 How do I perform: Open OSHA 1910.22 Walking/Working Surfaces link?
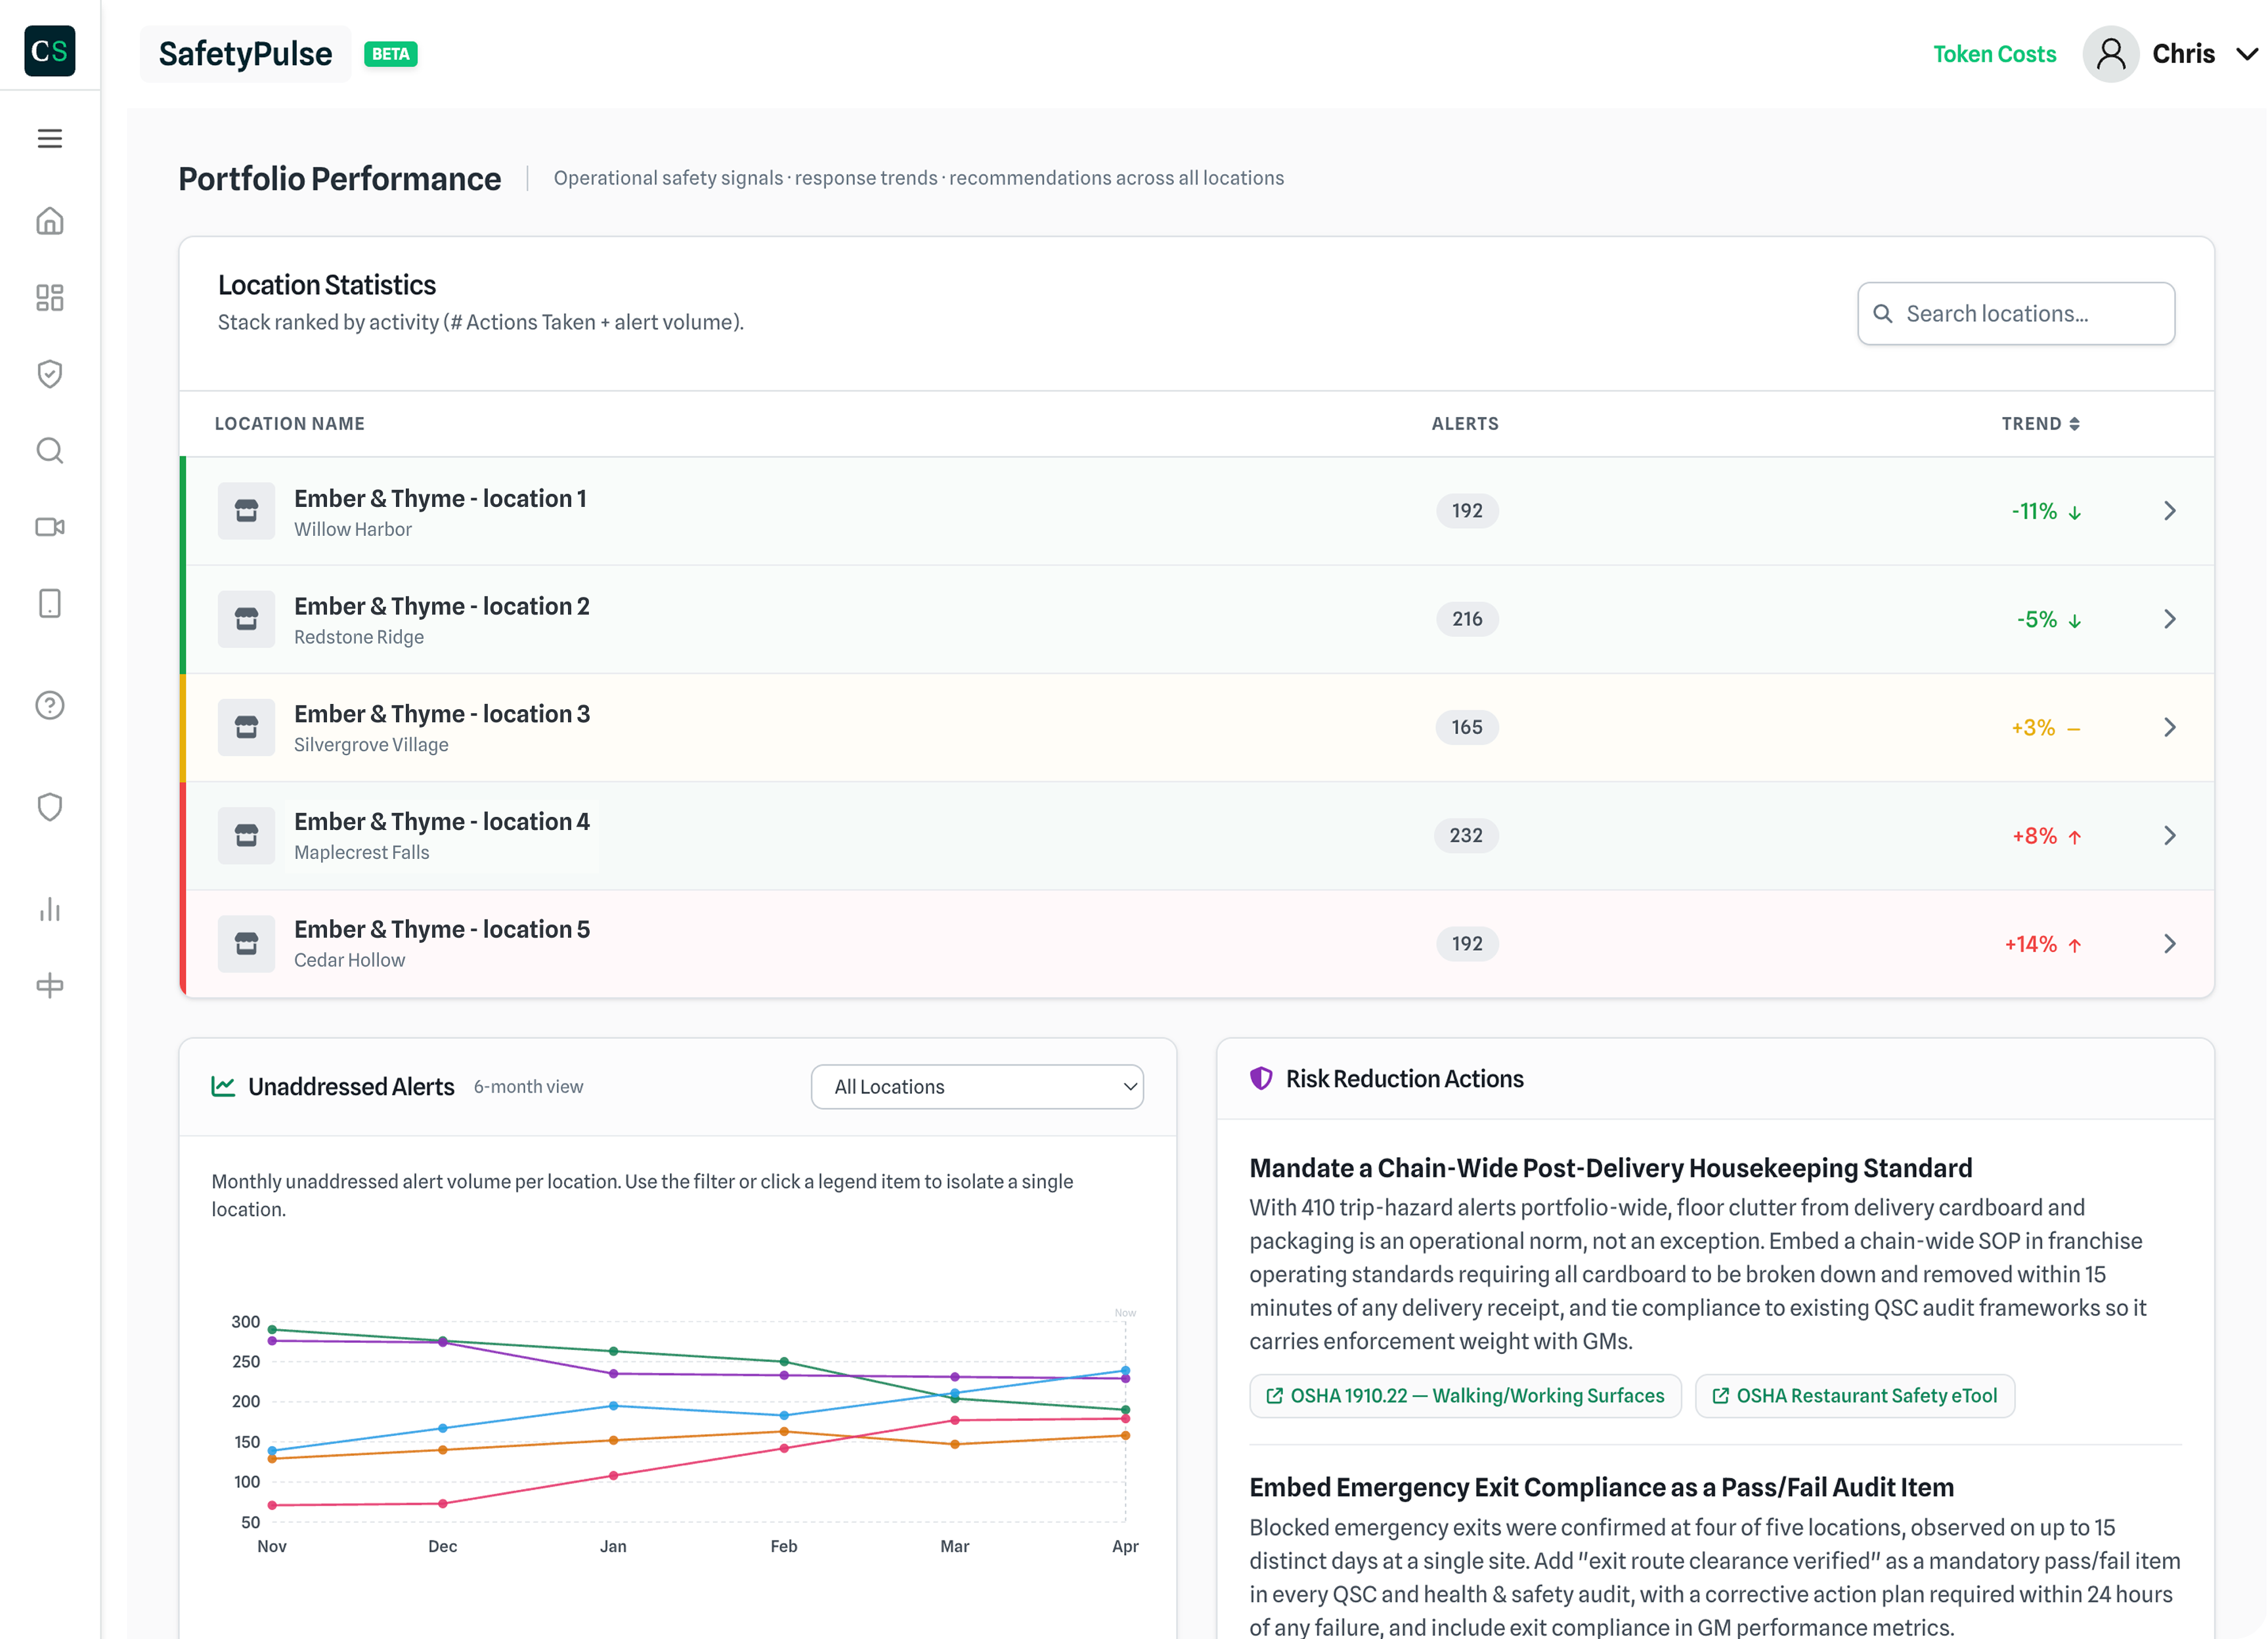[1465, 1396]
